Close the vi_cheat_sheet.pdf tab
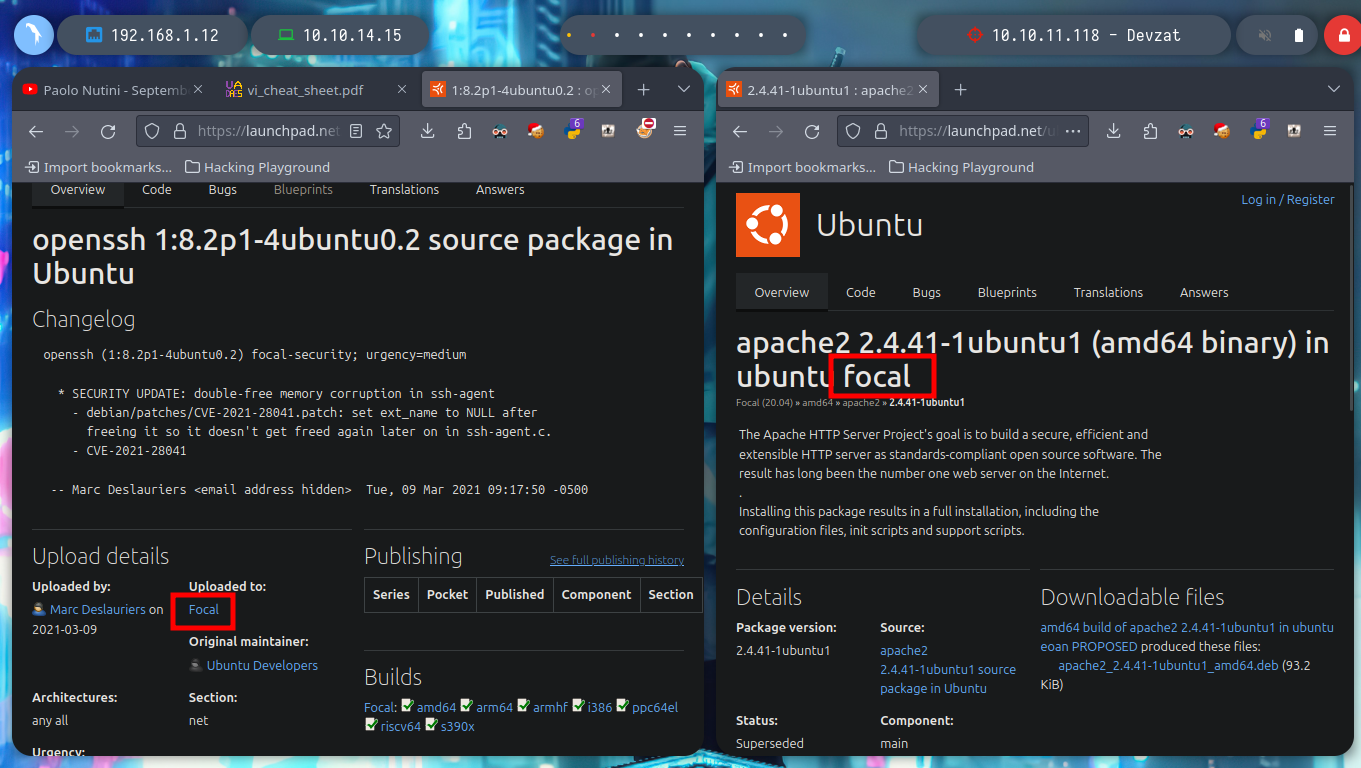Screen dimensions: 1361x768 coord(402,90)
